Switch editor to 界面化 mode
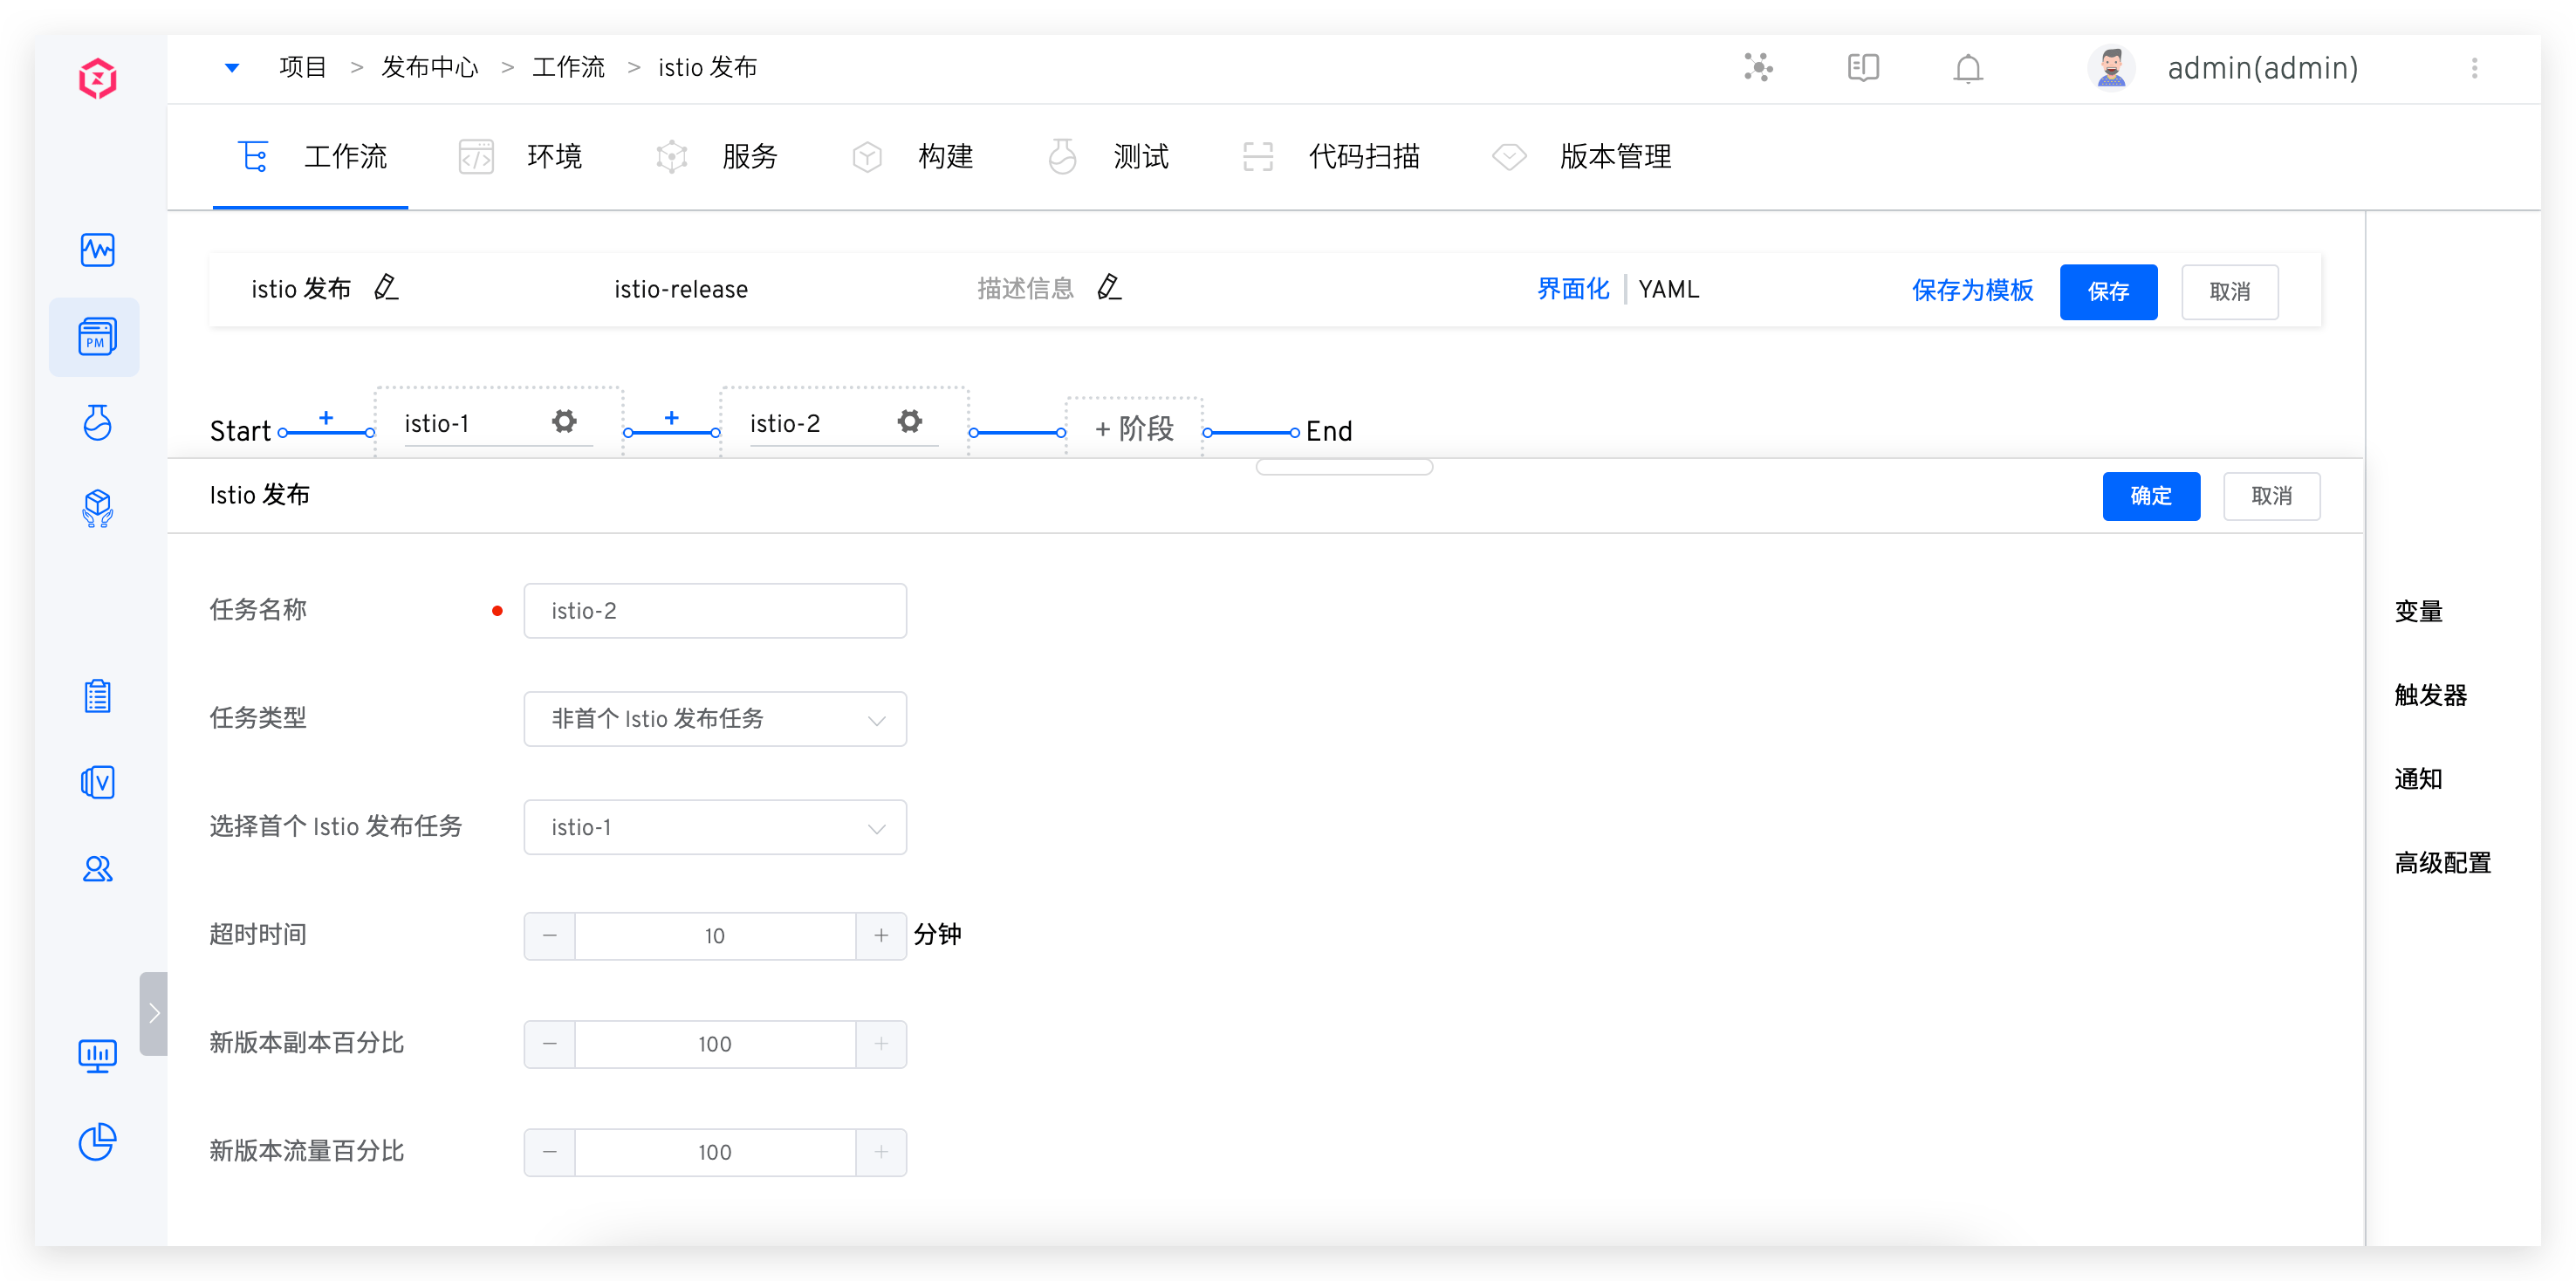 [1572, 289]
